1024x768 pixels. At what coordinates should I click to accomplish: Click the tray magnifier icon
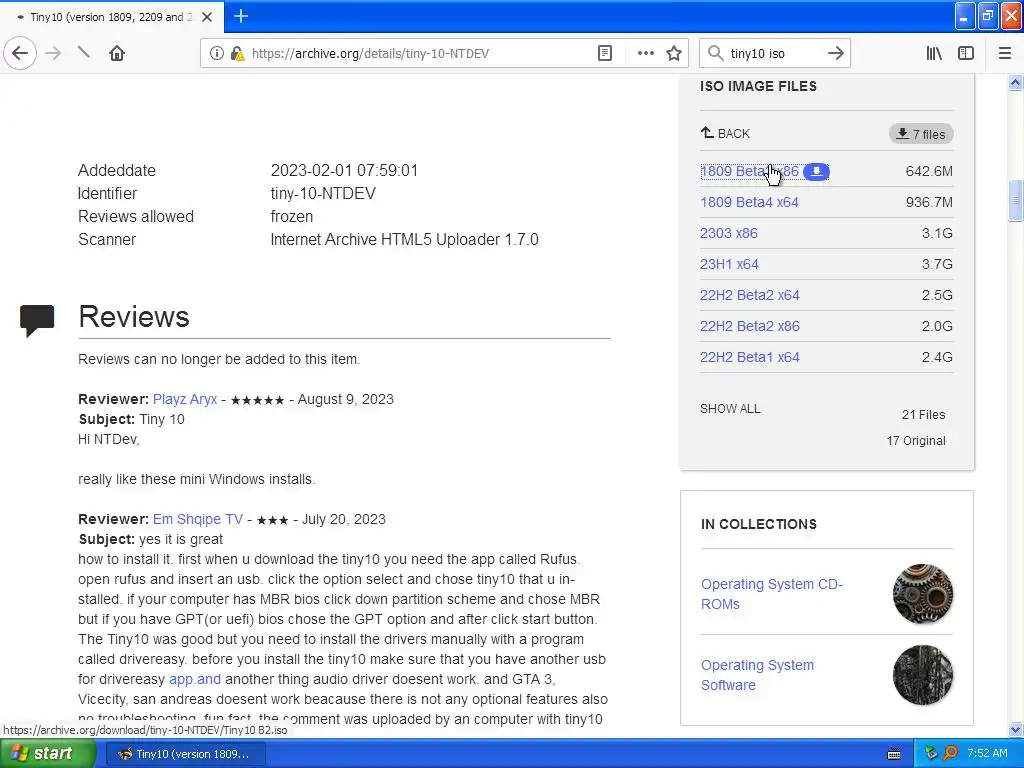click(x=950, y=754)
